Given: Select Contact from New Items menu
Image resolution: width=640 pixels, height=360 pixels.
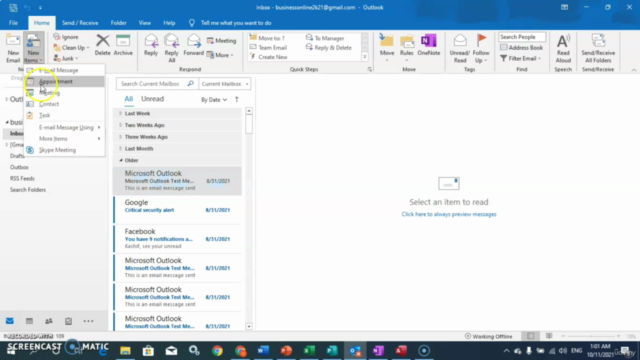Looking at the screenshot, I should [x=64, y=104].
